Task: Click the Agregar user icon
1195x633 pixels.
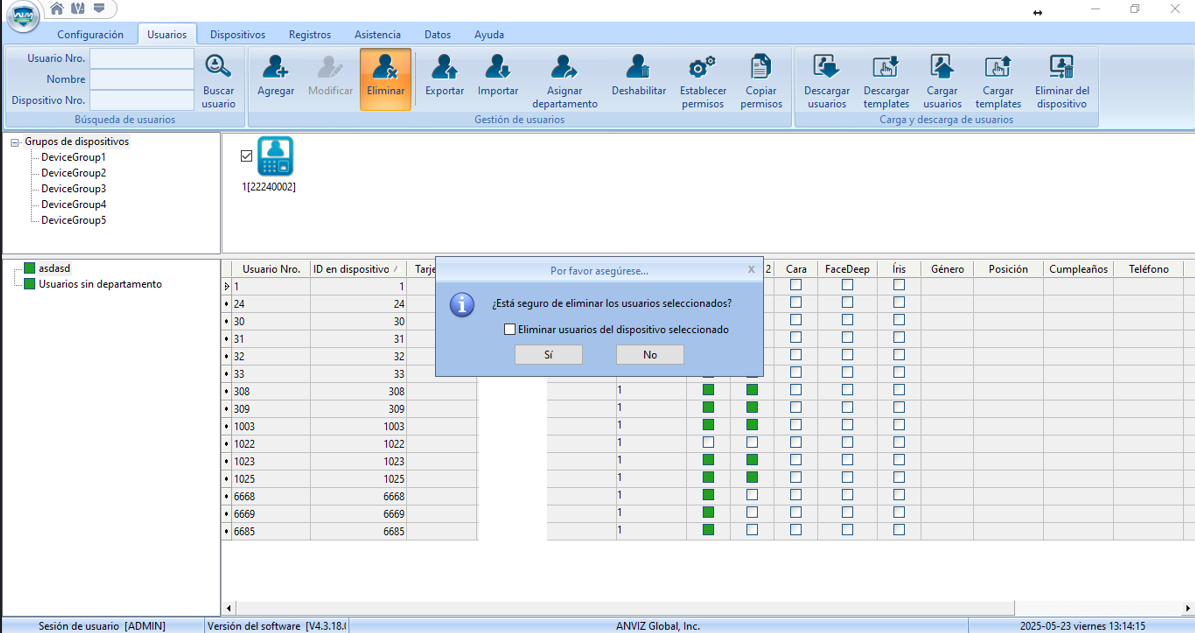Action: coord(275,67)
